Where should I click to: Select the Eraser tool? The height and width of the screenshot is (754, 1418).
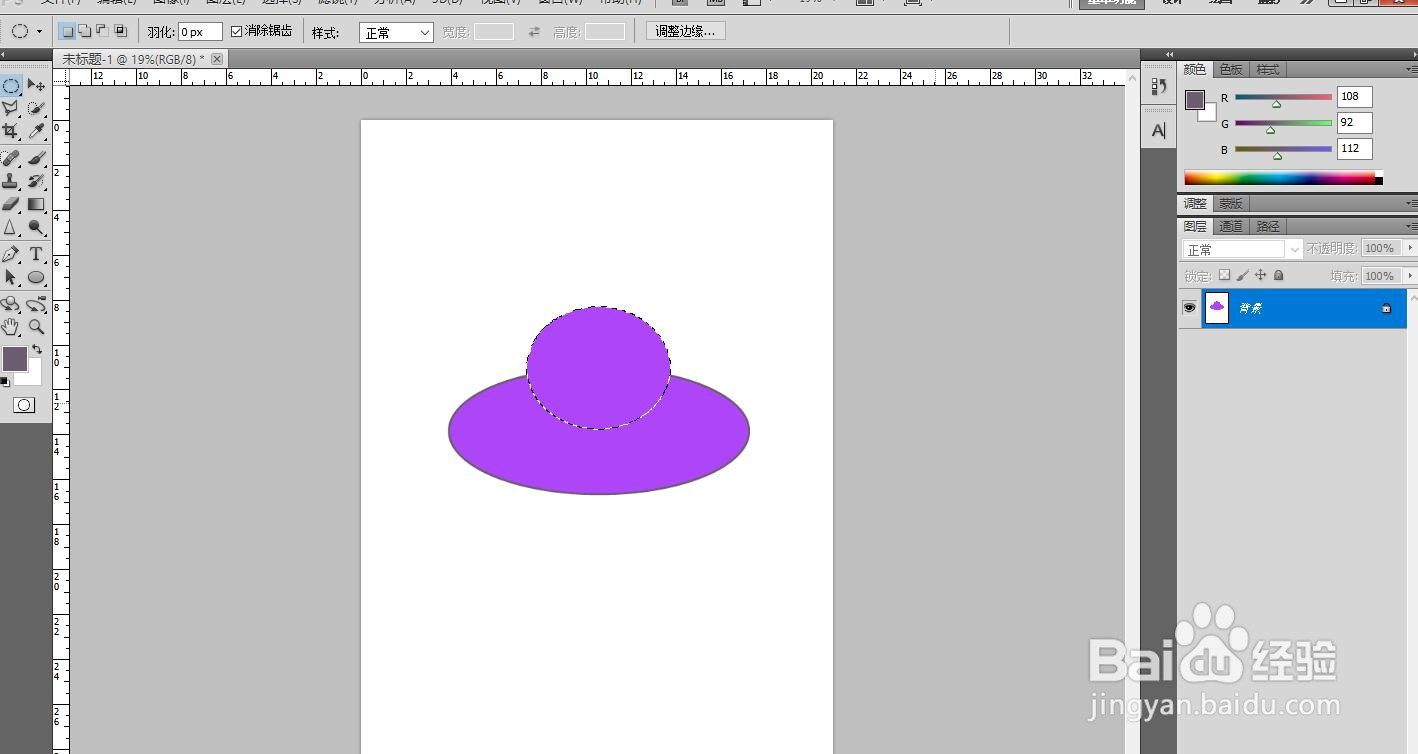coord(11,204)
